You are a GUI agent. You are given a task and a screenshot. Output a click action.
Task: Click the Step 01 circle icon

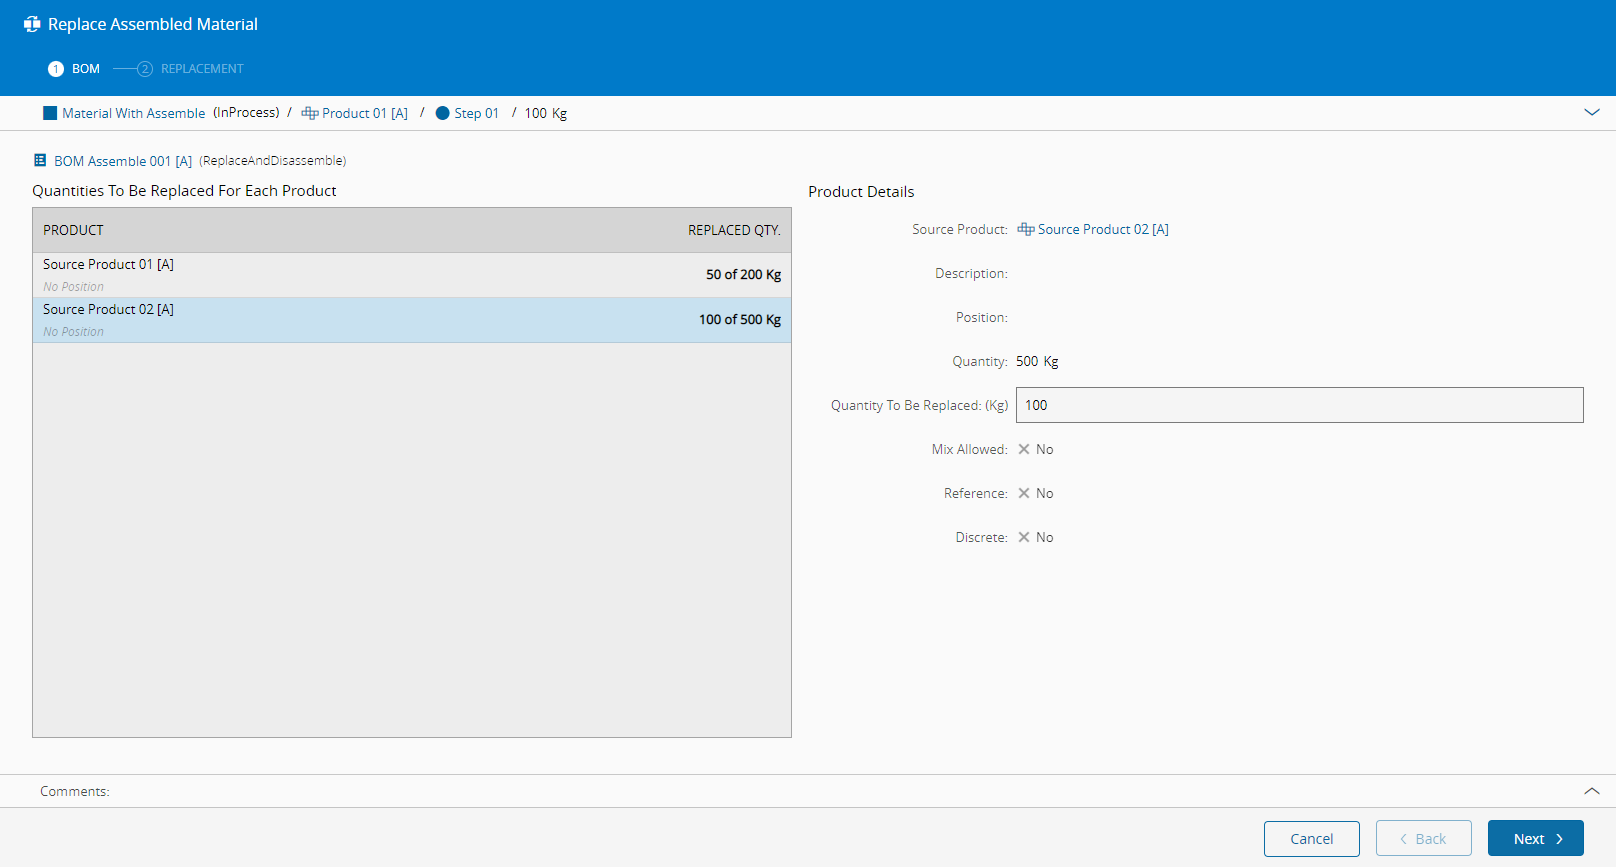click(442, 113)
